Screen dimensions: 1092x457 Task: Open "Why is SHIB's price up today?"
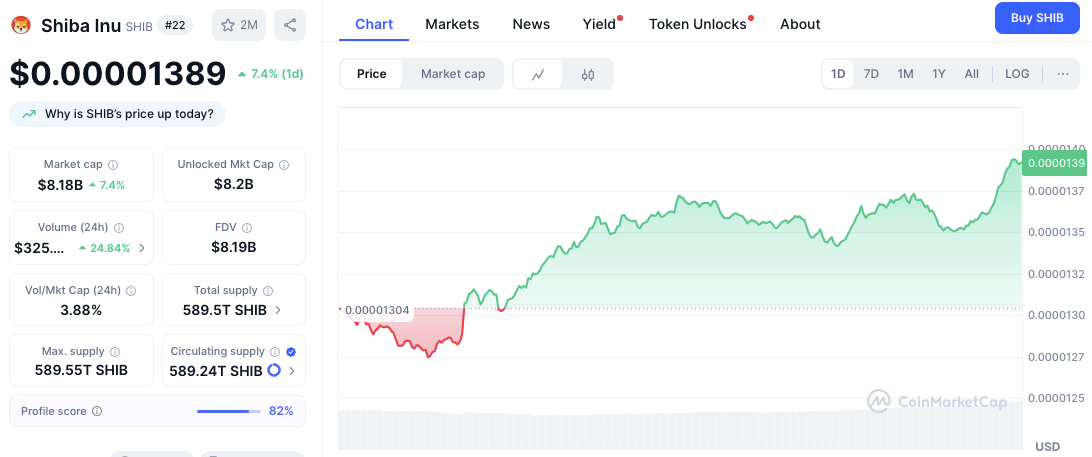[x=118, y=114]
